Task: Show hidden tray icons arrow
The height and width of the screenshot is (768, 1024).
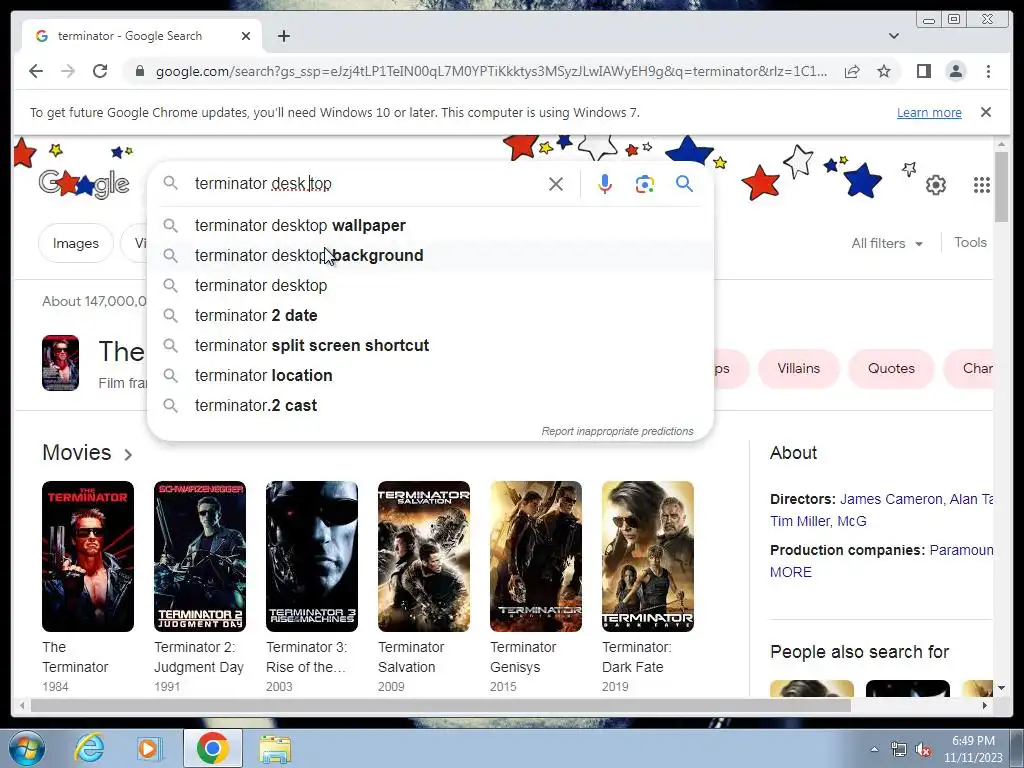Action: [x=874, y=750]
